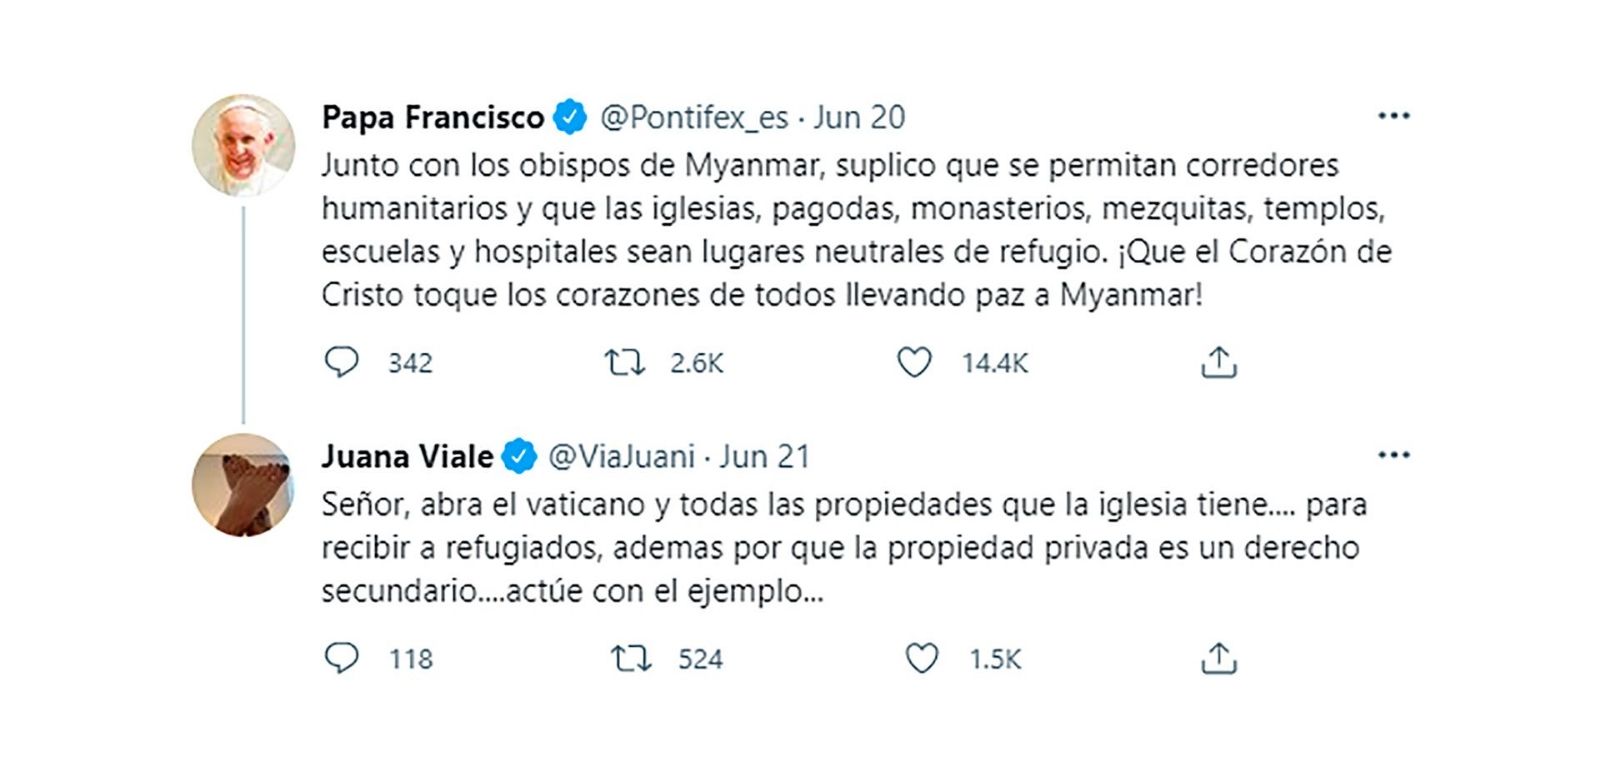The width and height of the screenshot is (1600, 766).
Task: Open Juana Viale's profile picture
Action: [243, 485]
